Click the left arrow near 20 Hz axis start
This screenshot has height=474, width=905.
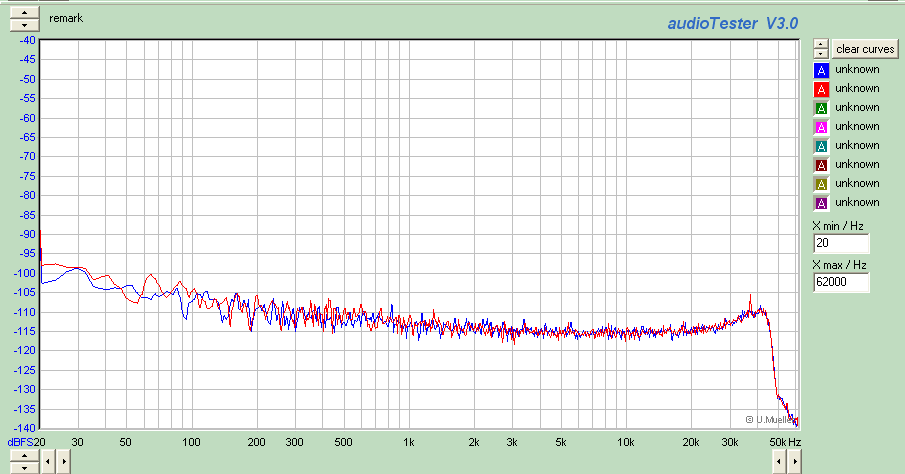coord(48,462)
